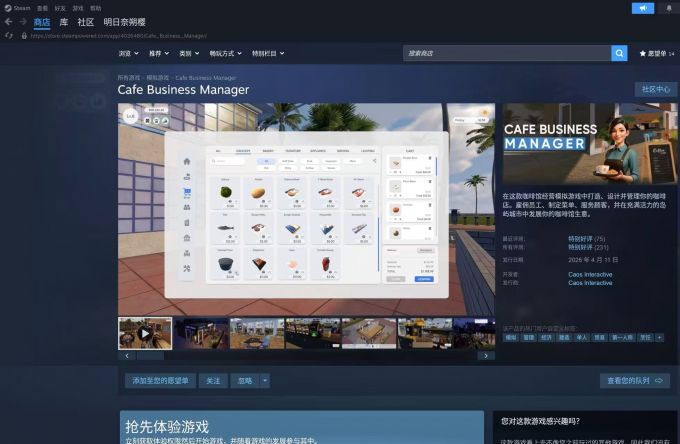This screenshot has height=444, width=680.
Task: Click the plus button after the tags
Action: 659,337
